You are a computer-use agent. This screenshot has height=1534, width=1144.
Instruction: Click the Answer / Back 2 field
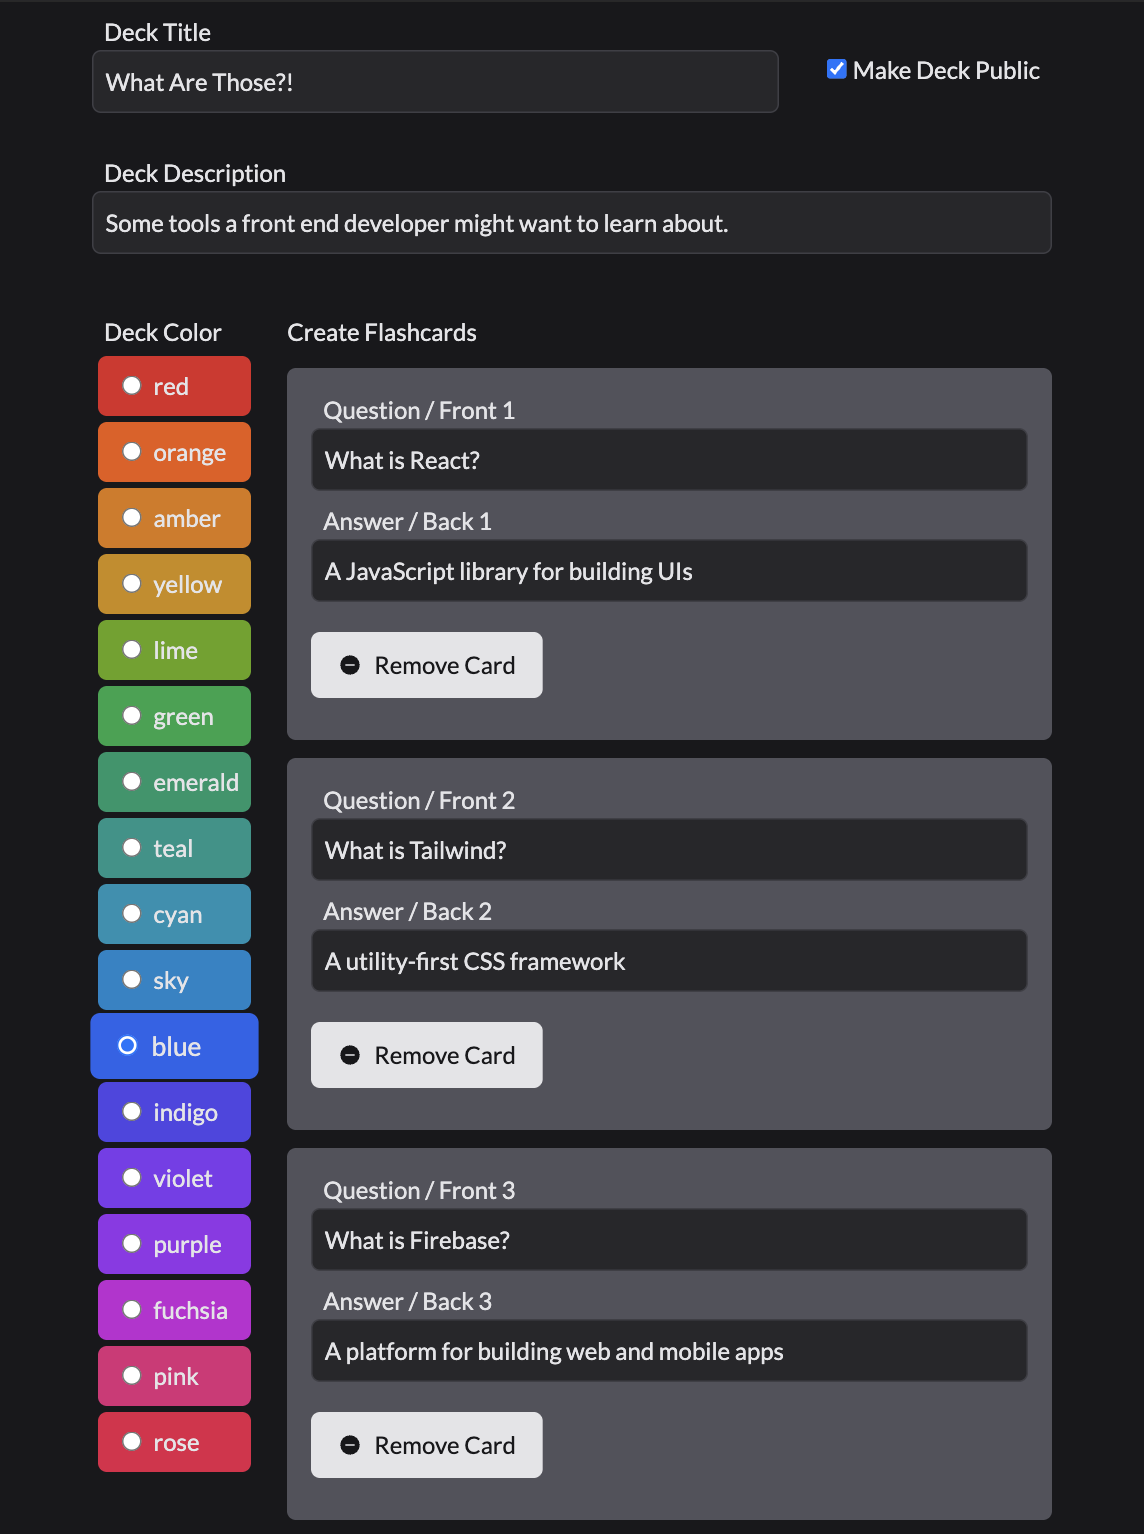click(x=669, y=961)
